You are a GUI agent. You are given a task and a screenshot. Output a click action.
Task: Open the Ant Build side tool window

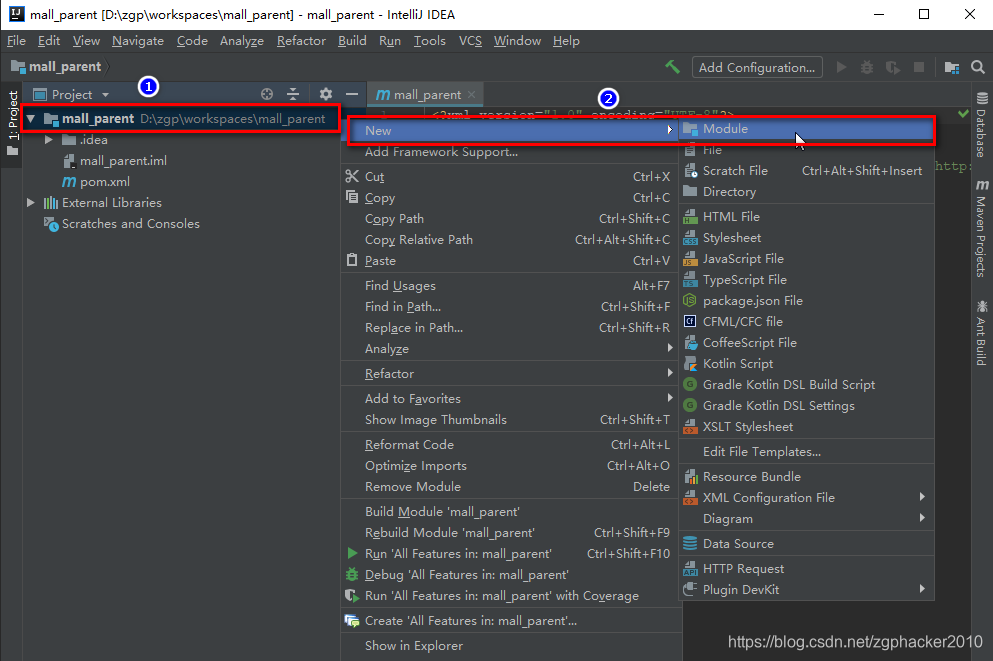coord(982,333)
